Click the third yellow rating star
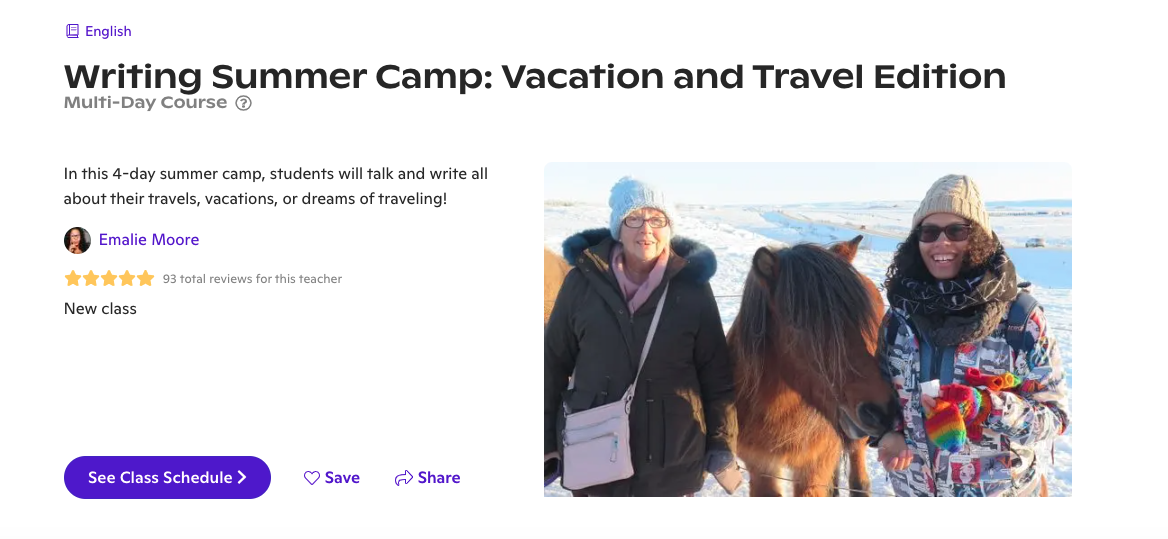 point(109,279)
